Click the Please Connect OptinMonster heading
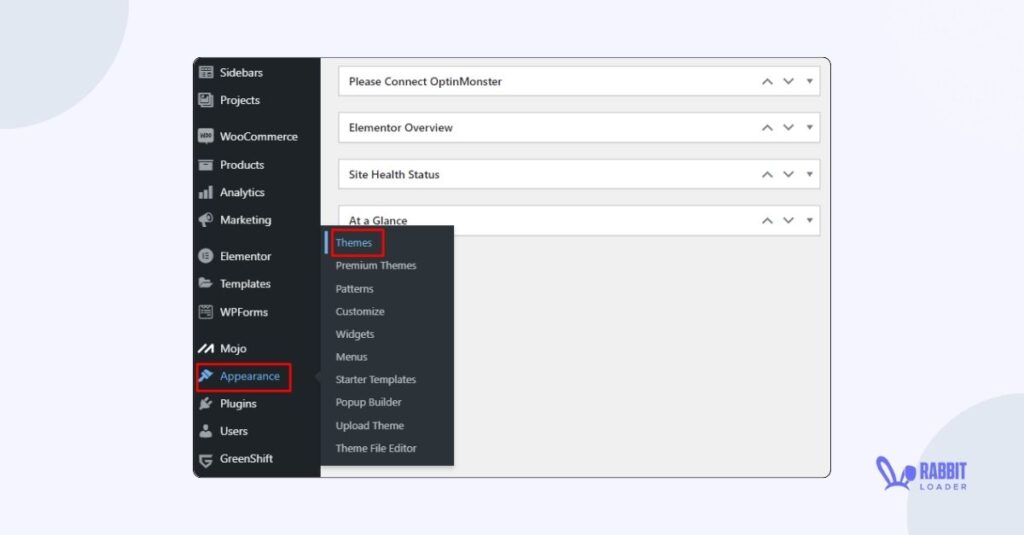The width and height of the screenshot is (1024, 535). (x=425, y=82)
